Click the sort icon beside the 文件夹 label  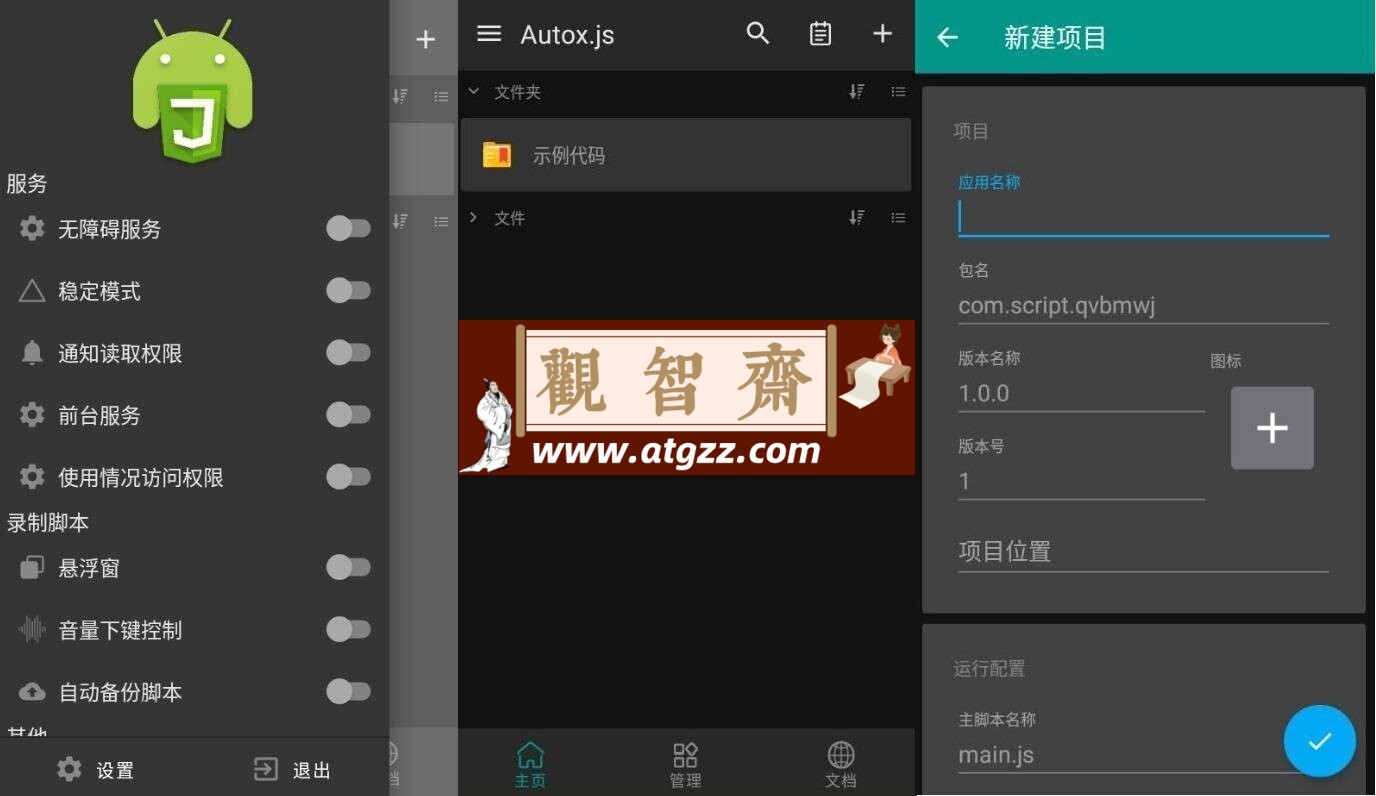[x=857, y=92]
